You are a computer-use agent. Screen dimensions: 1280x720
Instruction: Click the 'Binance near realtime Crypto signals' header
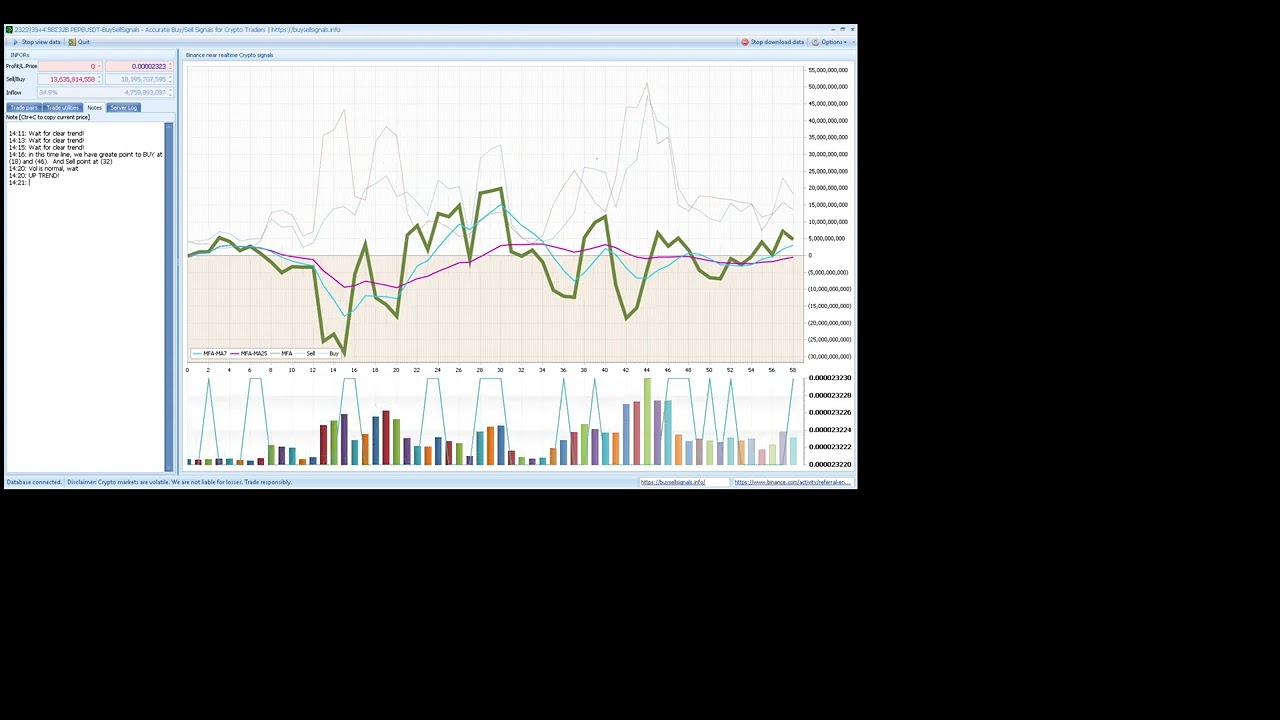point(229,55)
